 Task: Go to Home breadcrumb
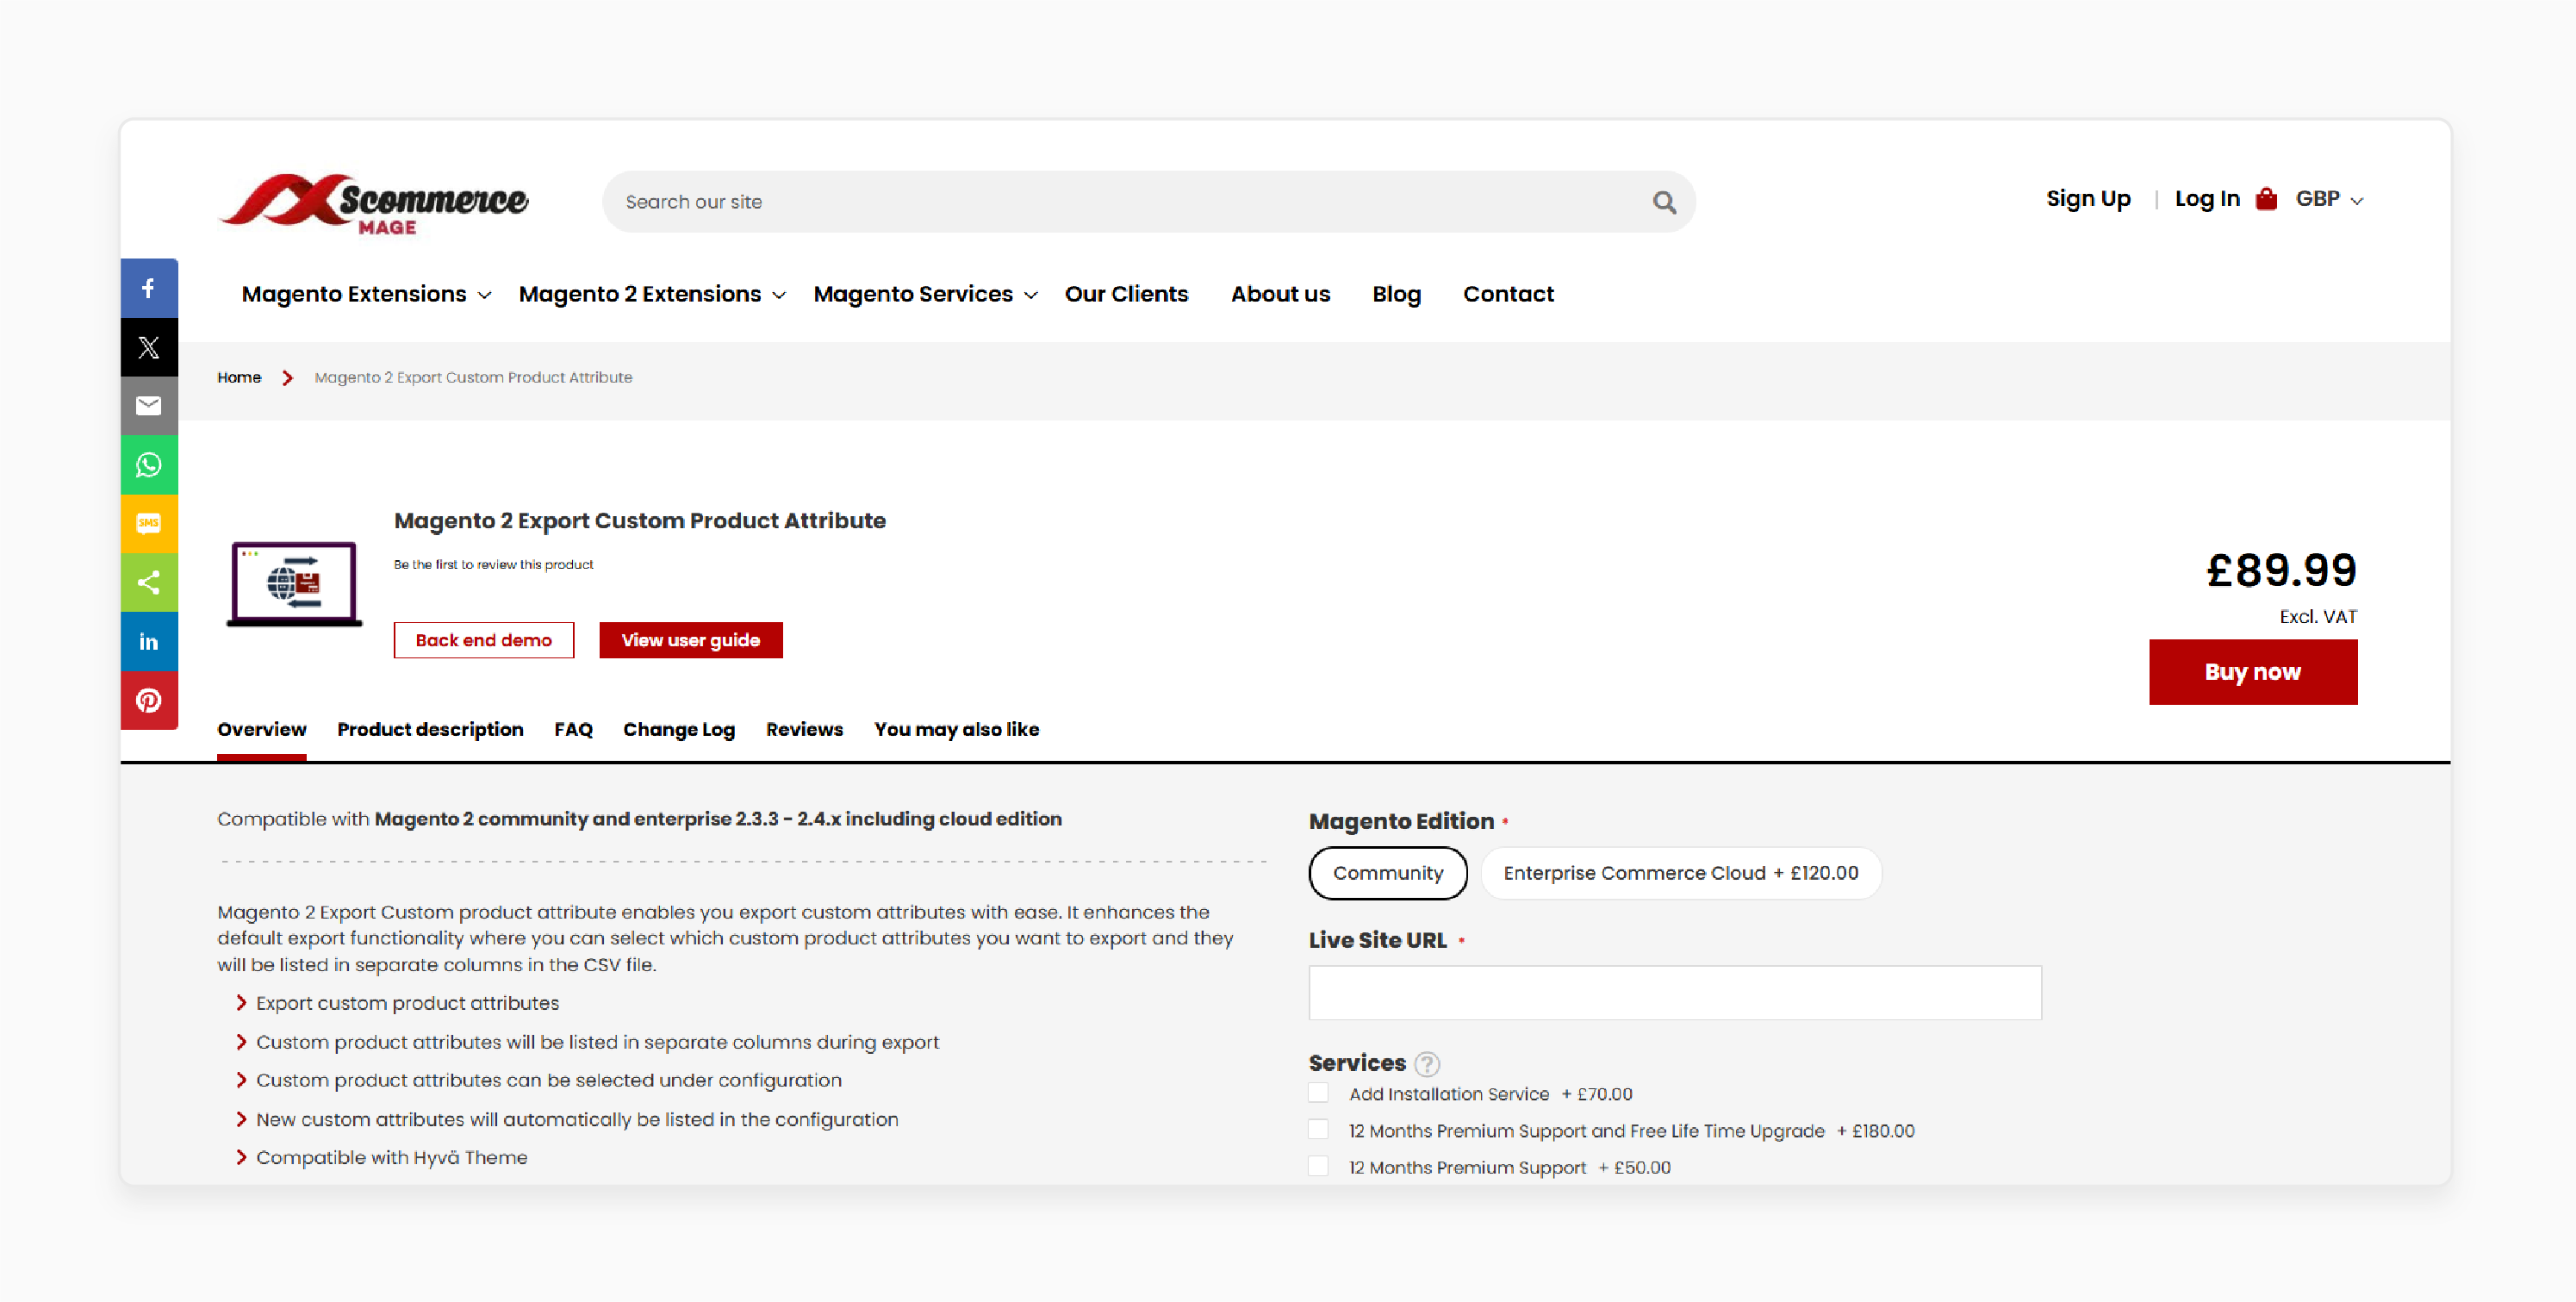tap(239, 377)
